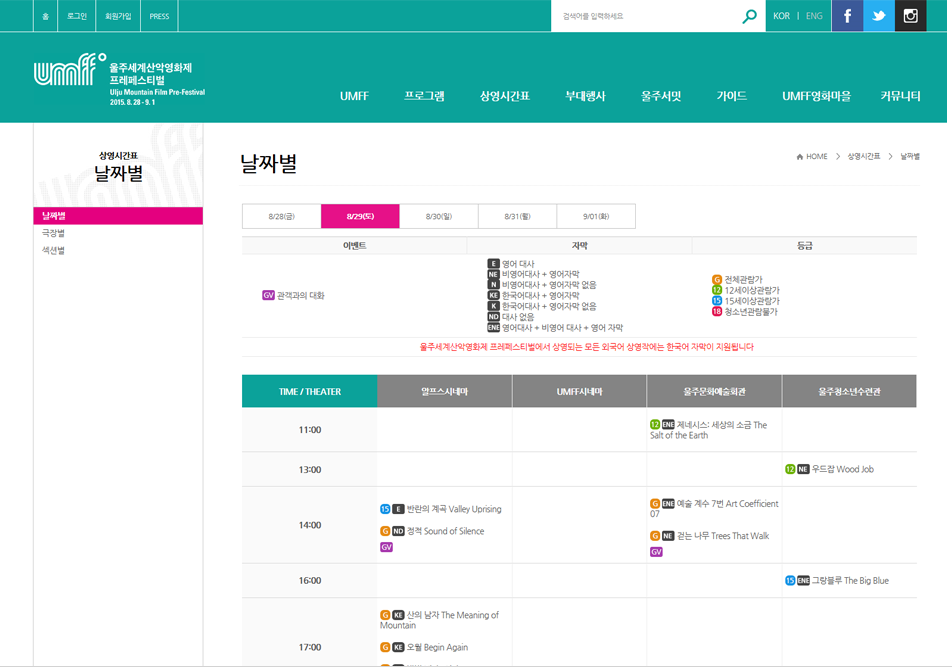Select the 9/01(화) date tab
The image size is (952, 667).
[x=596, y=216]
